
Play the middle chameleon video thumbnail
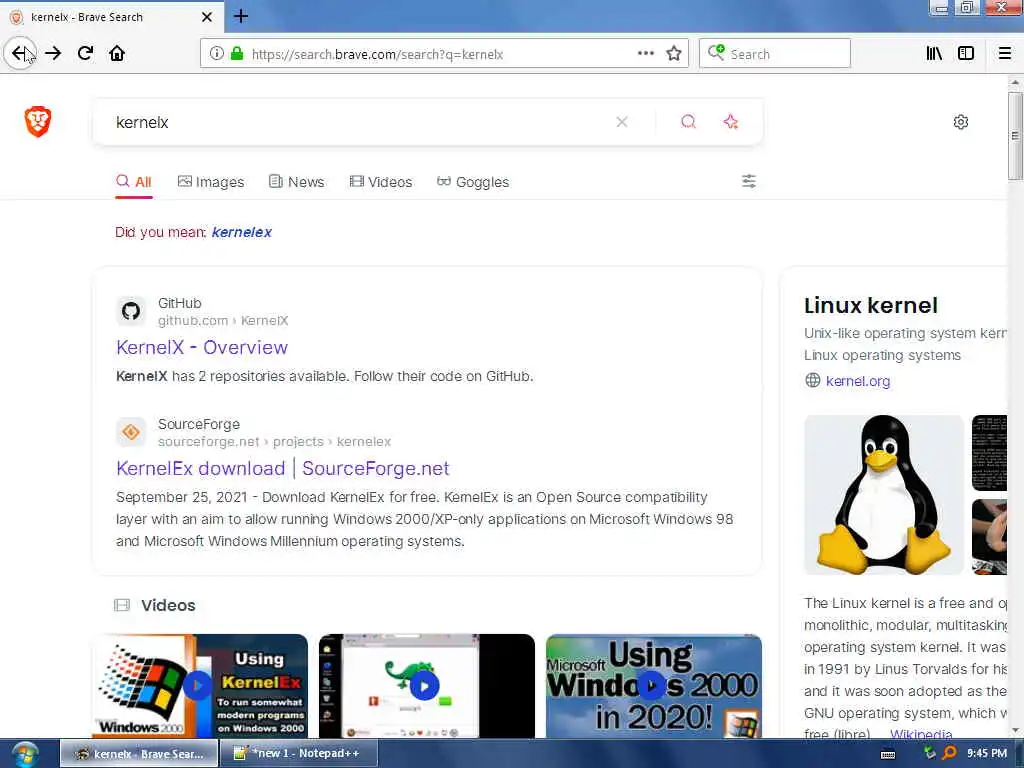coord(426,686)
